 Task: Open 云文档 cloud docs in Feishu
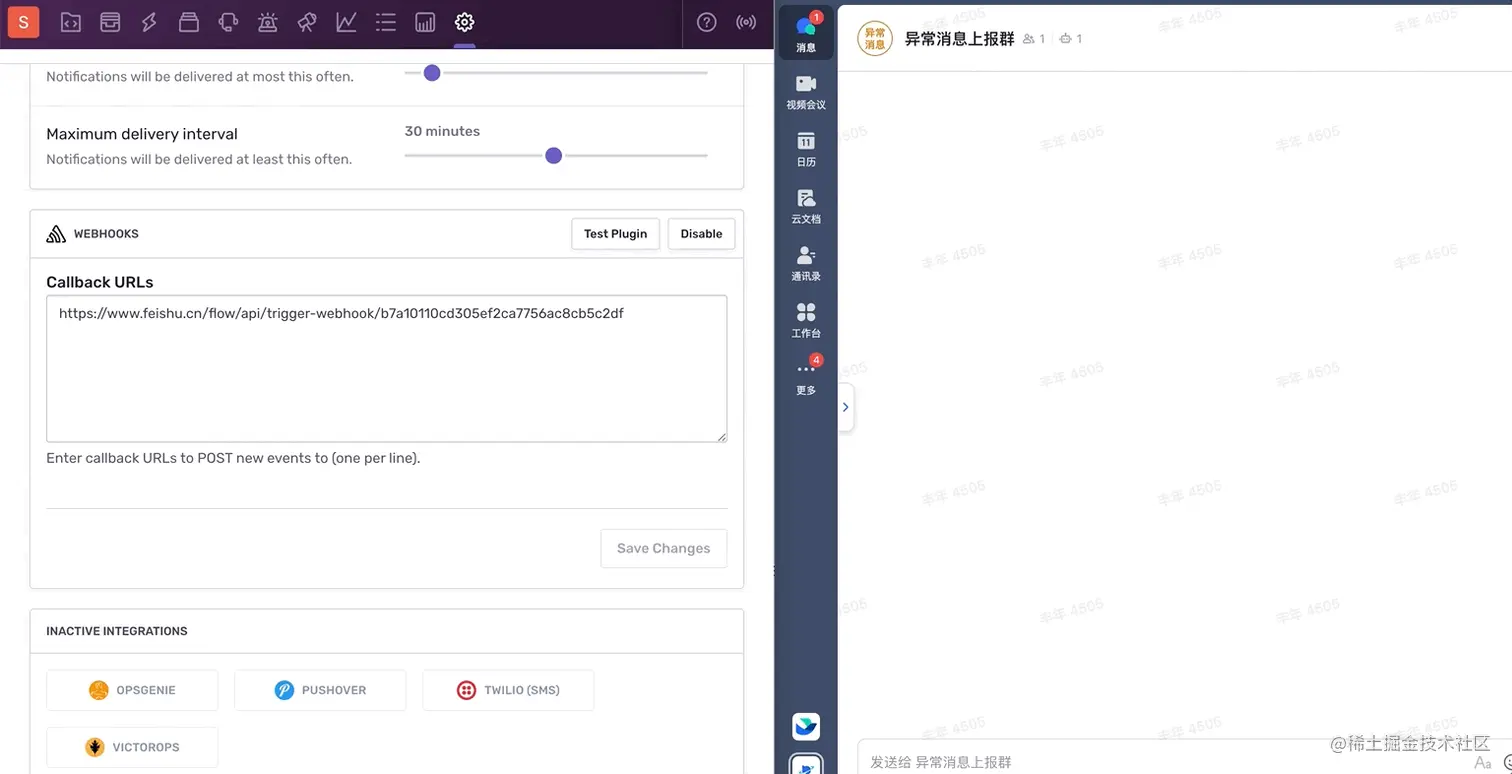(806, 205)
